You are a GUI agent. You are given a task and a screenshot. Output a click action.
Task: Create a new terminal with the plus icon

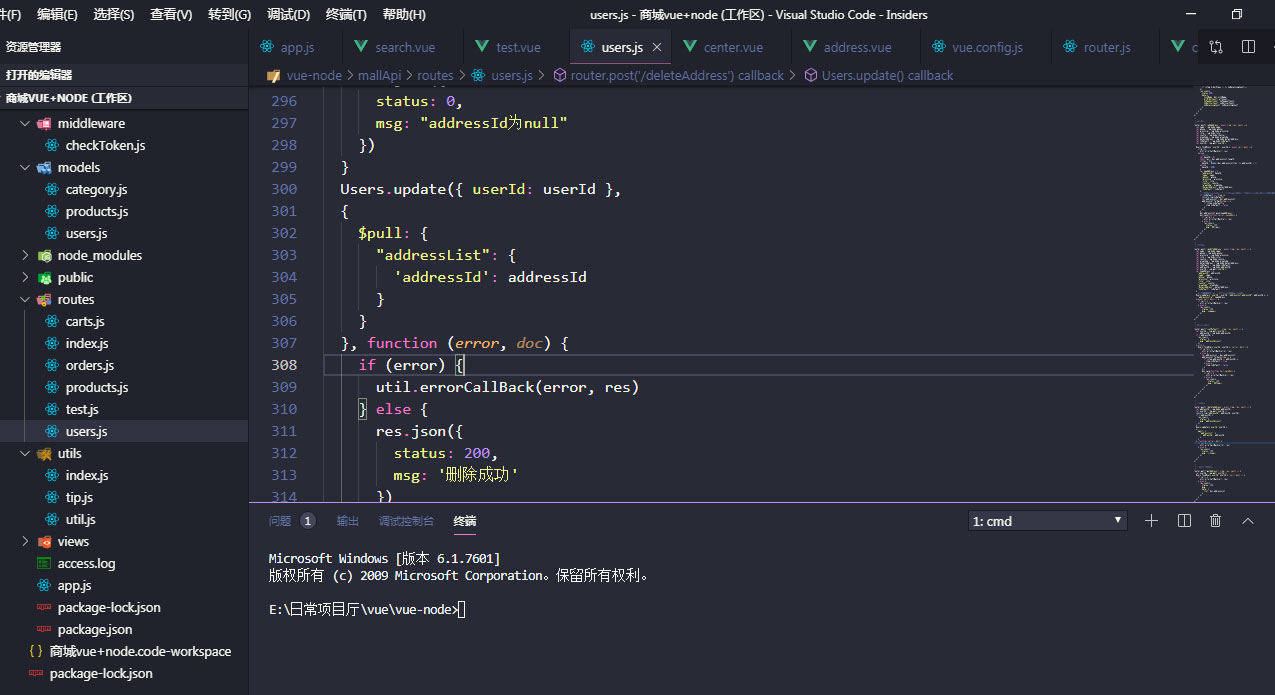1151,520
